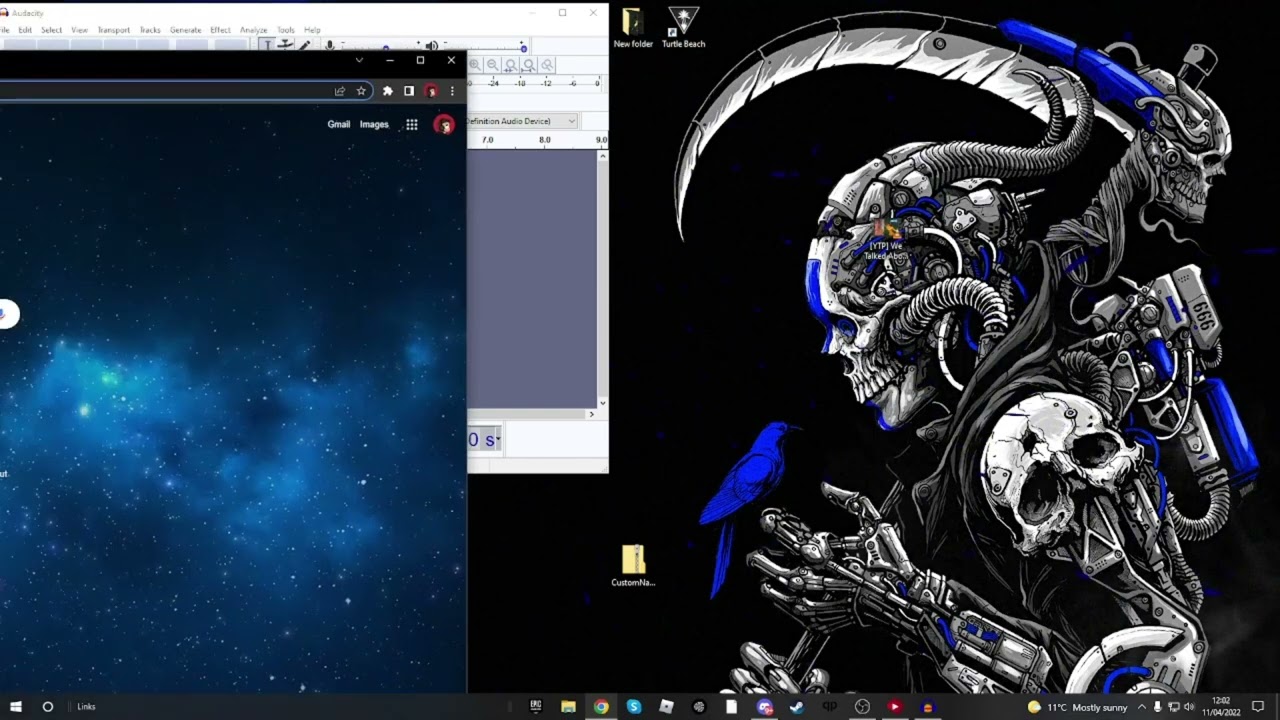The width and height of the screenshot is (1280, 720).
Task: Open the Audacity Transport menu
Action: (113, 30)
